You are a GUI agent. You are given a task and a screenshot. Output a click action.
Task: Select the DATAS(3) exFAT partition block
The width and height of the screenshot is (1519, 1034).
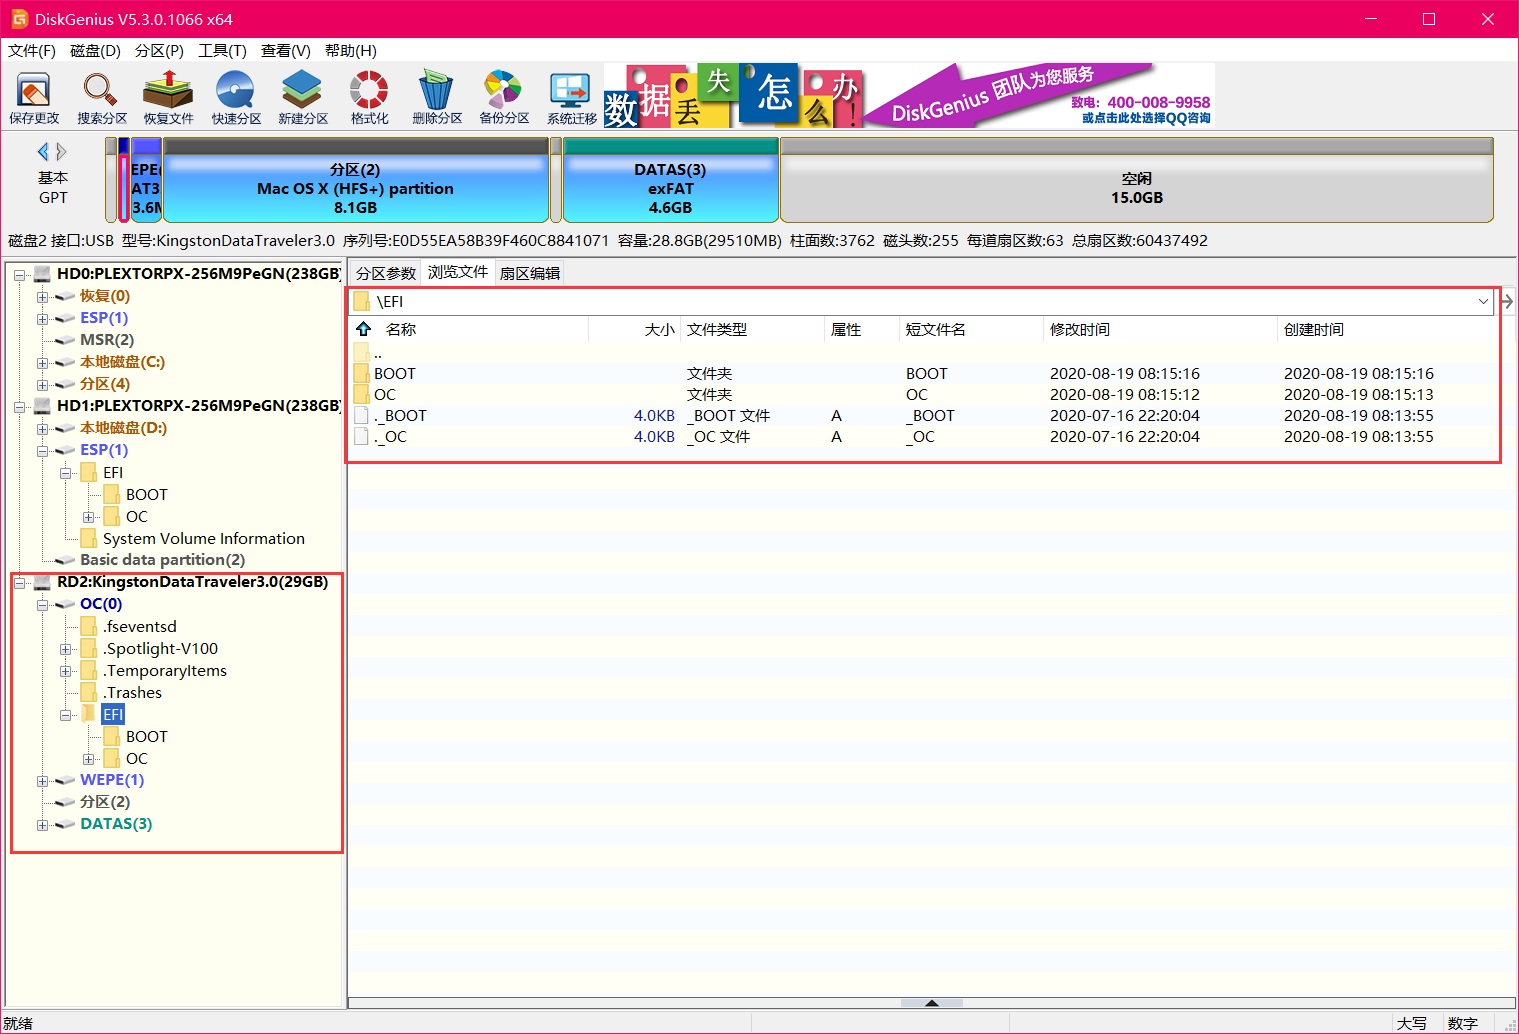pos(670,180)
